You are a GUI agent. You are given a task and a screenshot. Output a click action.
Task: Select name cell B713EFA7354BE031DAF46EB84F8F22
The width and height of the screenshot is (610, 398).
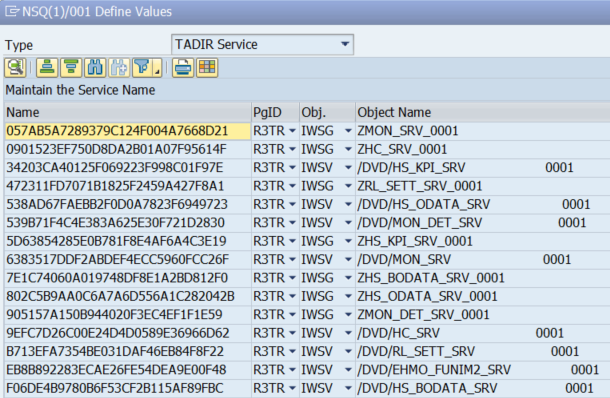(128, 352)
